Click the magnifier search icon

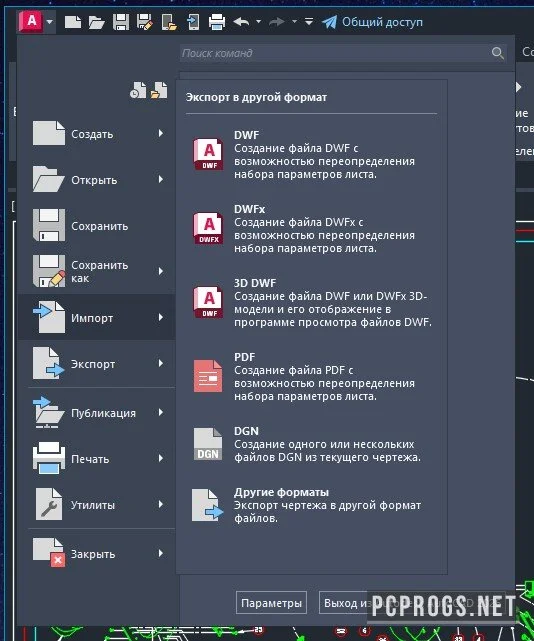coord(498,53)
